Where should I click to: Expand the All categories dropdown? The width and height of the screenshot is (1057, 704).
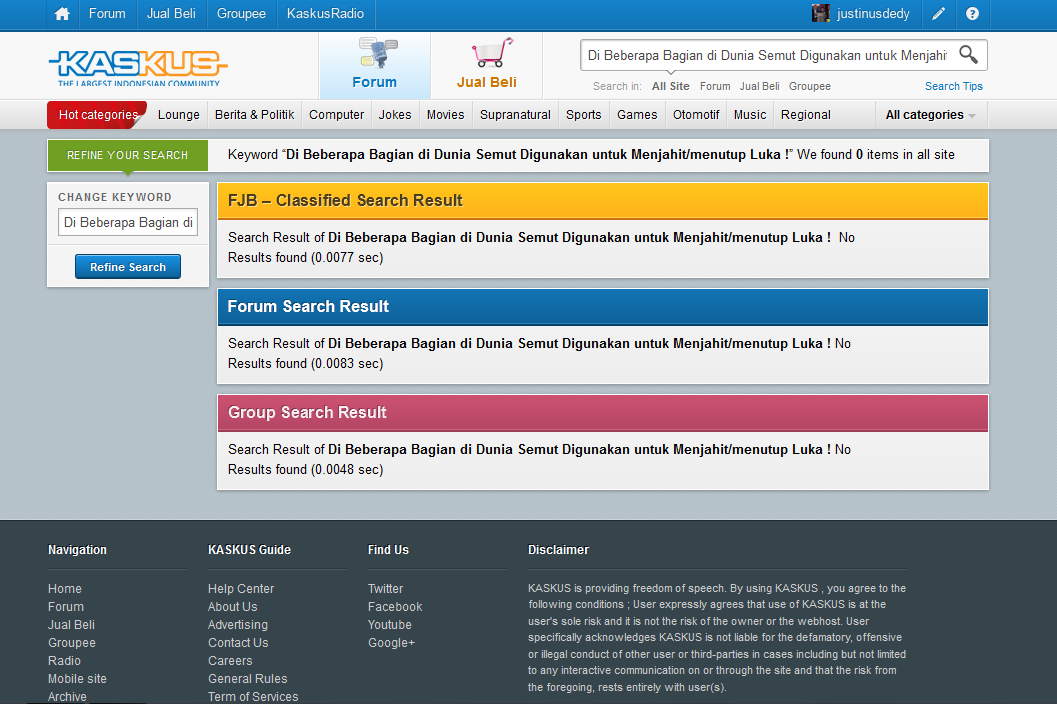pyautogui.click(x=931, y=115)
